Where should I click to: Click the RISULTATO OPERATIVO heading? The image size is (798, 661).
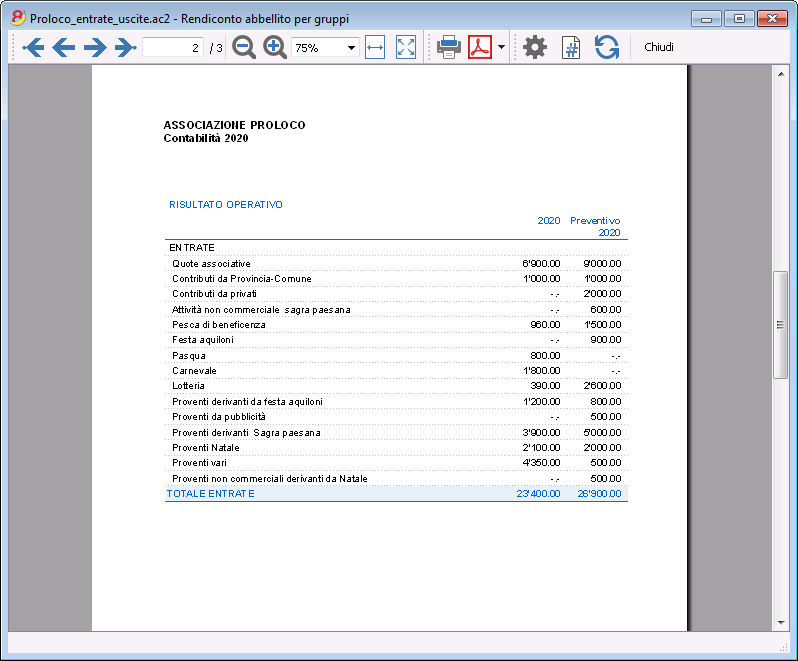pyautogui.click(x=226, y=205)
